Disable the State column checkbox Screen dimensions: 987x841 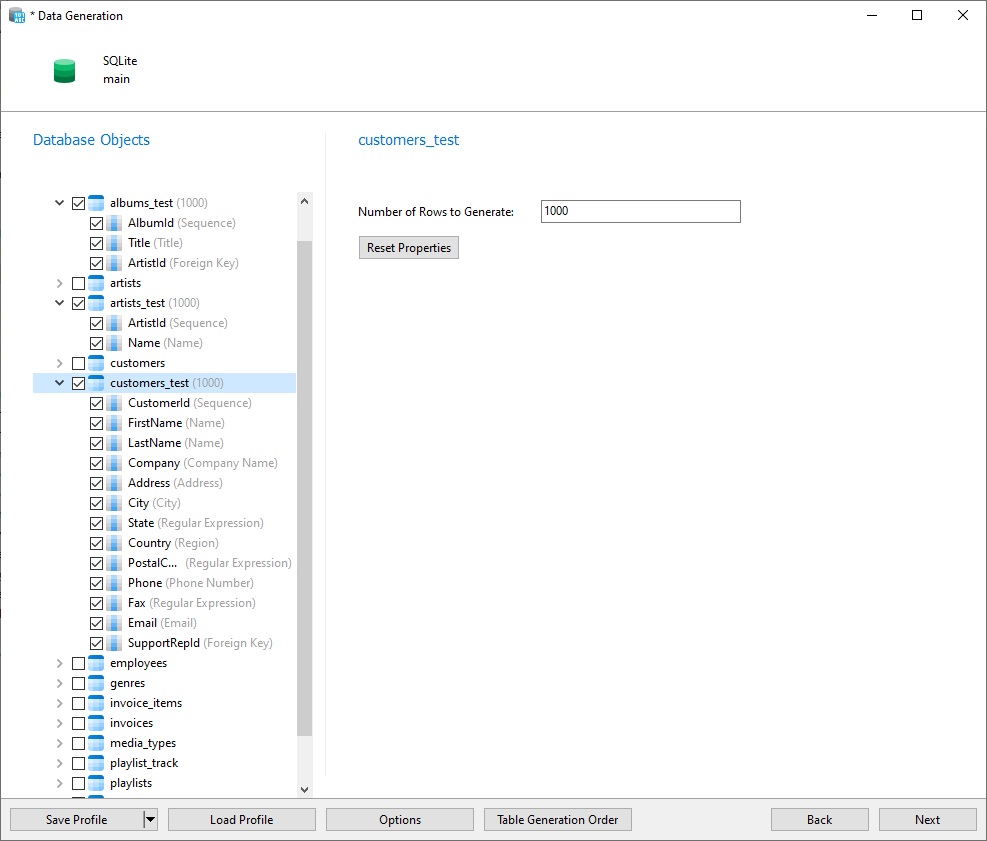pos(96,523)
